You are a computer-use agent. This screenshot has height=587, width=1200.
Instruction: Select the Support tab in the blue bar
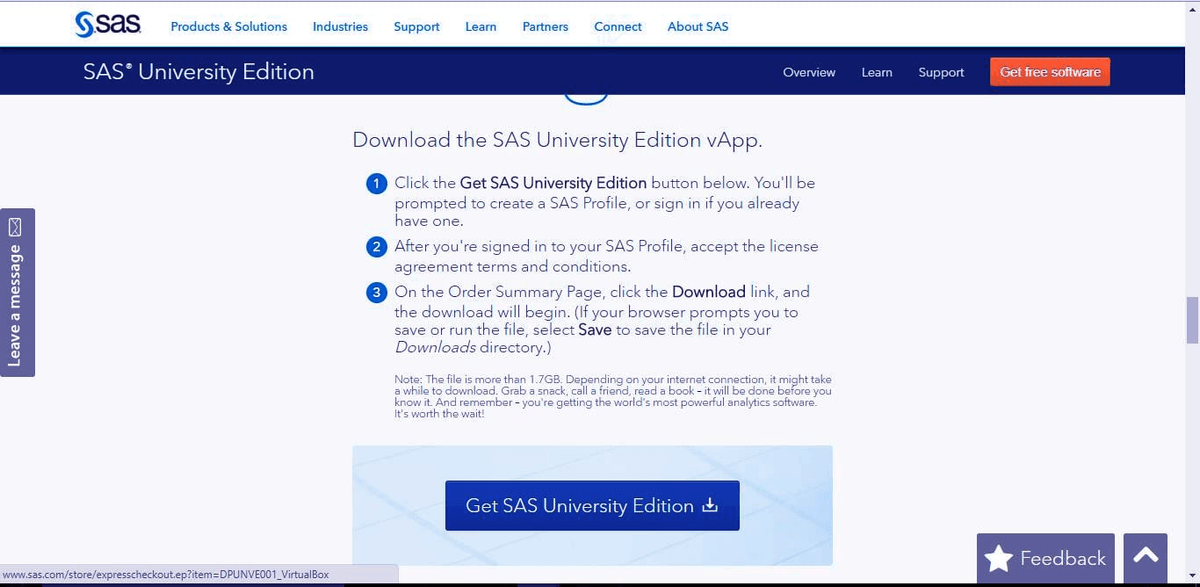coord(940,72)
